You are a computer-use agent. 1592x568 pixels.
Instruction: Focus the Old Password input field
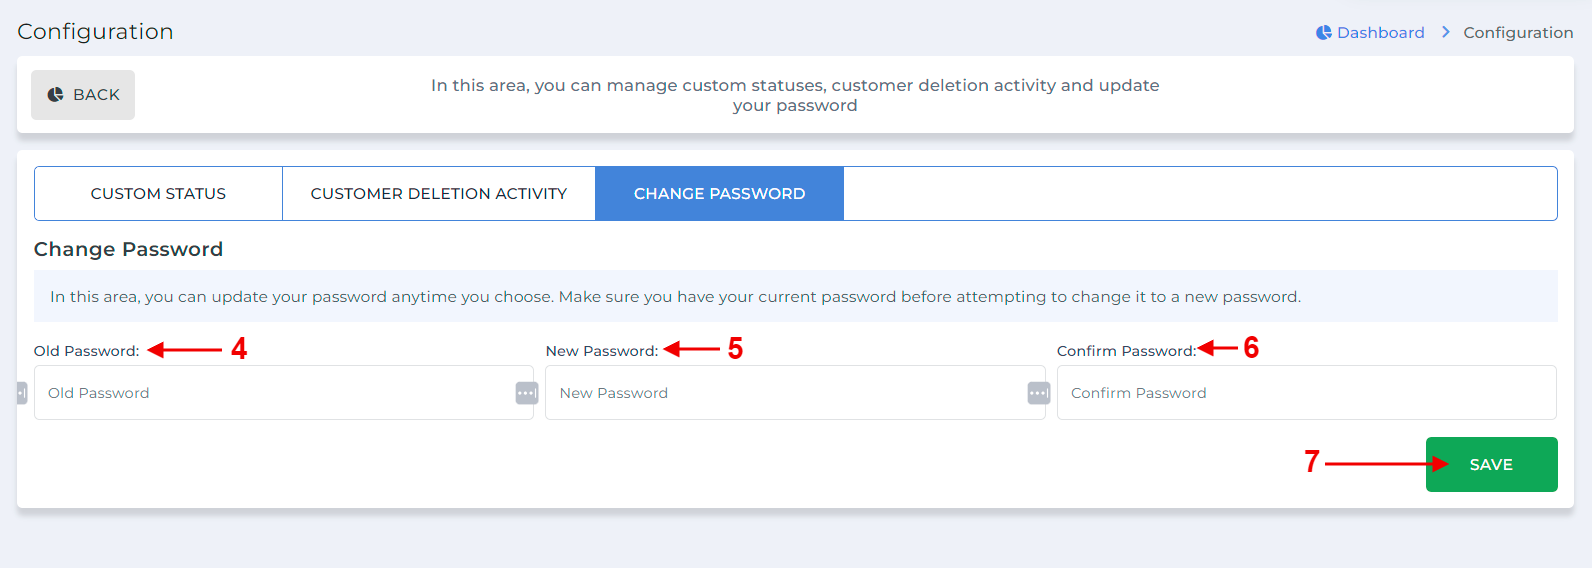[284, 392]
